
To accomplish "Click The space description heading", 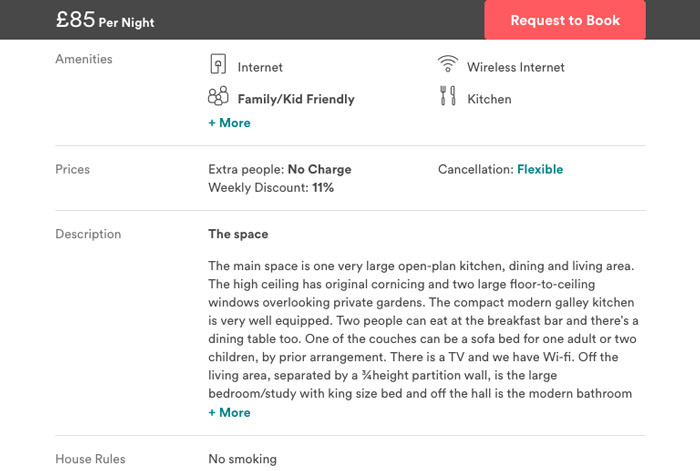I will [238, 234].
